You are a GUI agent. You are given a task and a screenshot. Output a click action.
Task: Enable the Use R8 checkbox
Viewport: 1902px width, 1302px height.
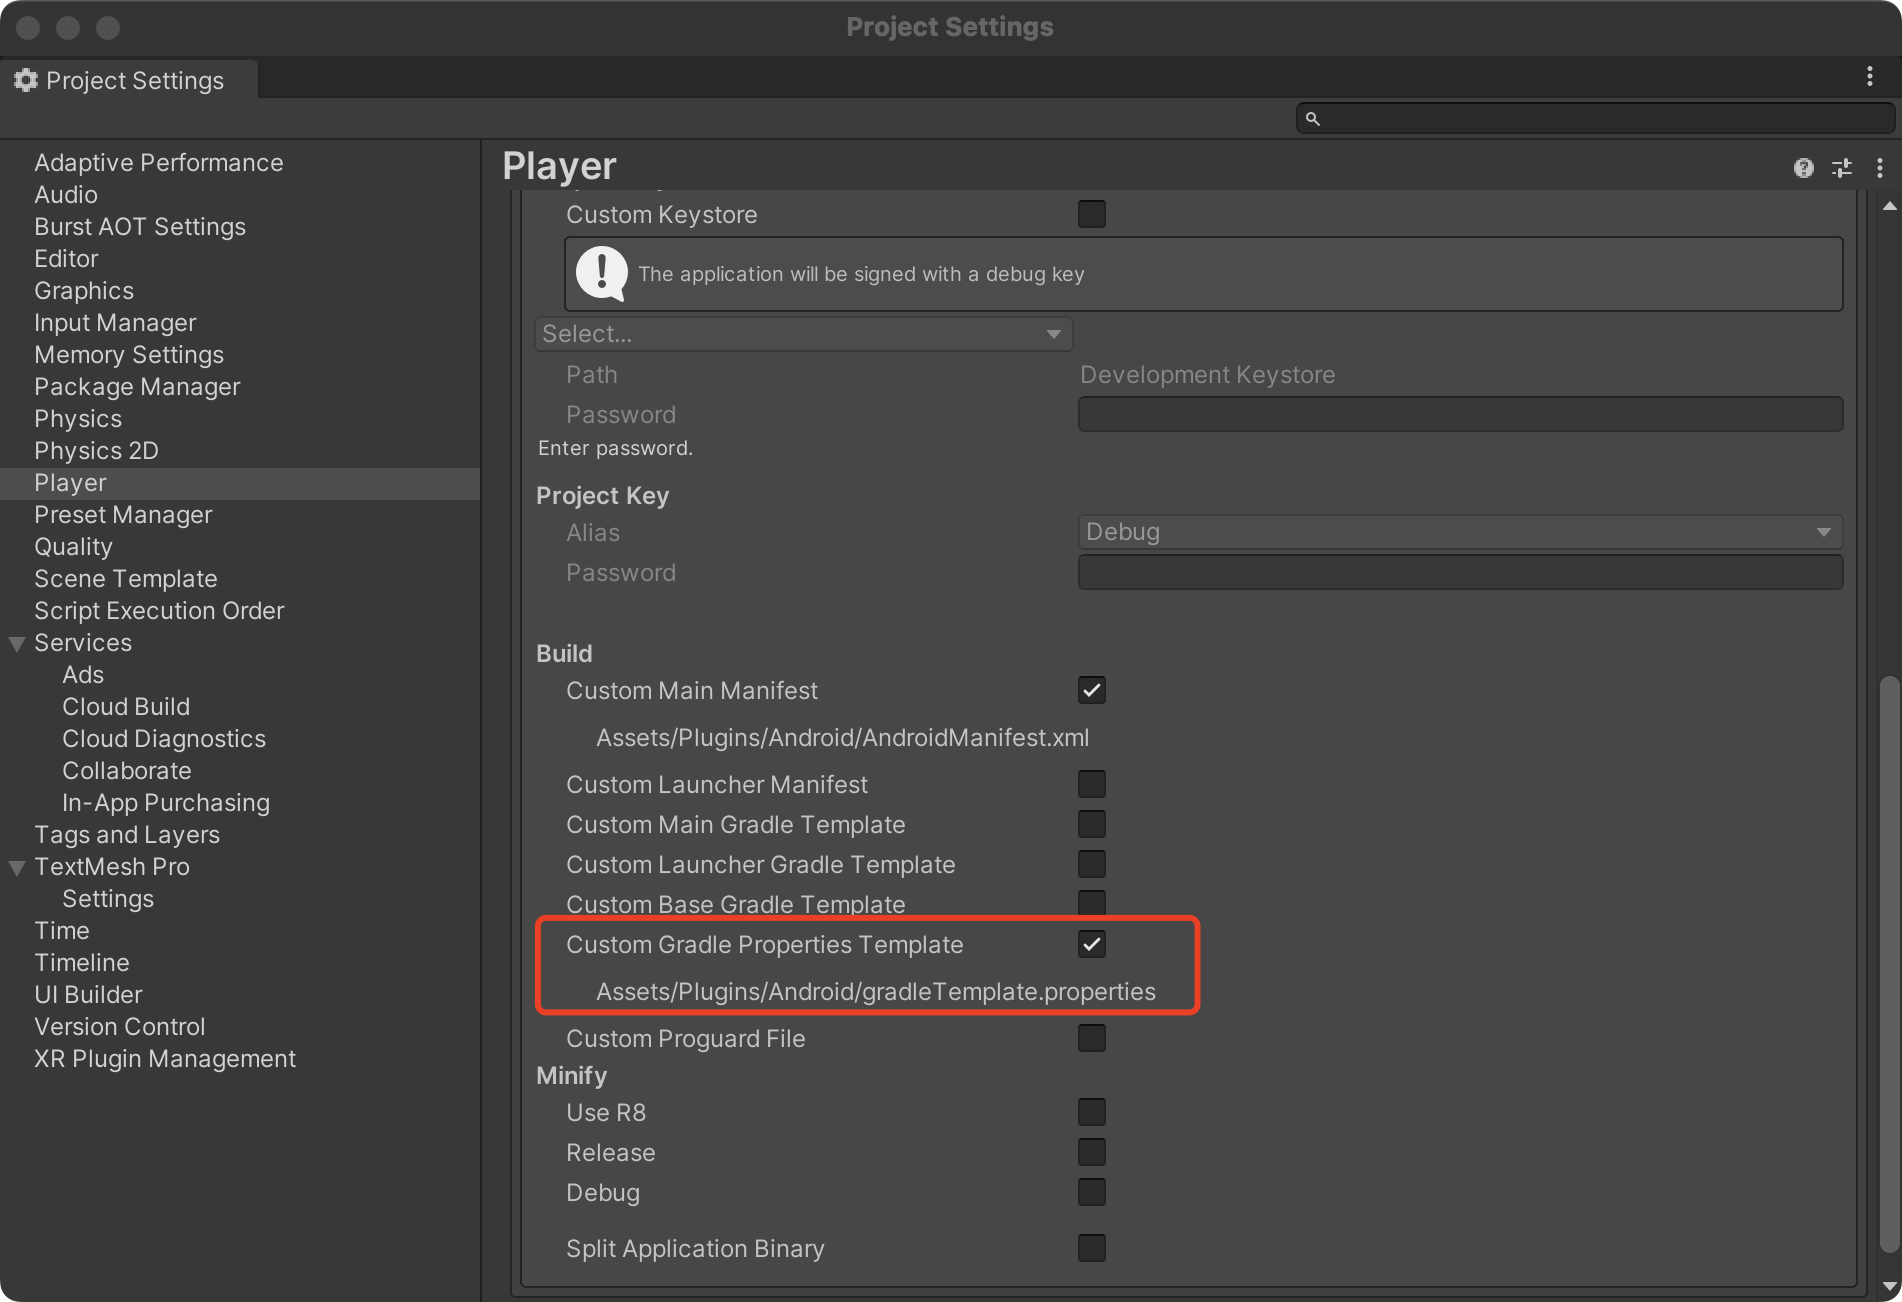[x=1092, y=1112]
